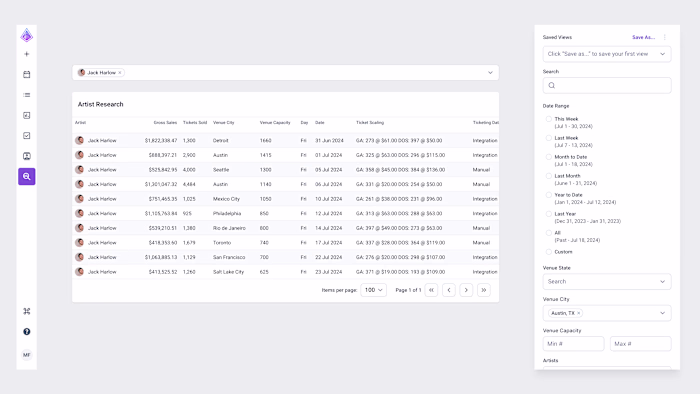Viewport: 700px width, 394px height.
Task: Select the Custom date range option
Action: 549,252
